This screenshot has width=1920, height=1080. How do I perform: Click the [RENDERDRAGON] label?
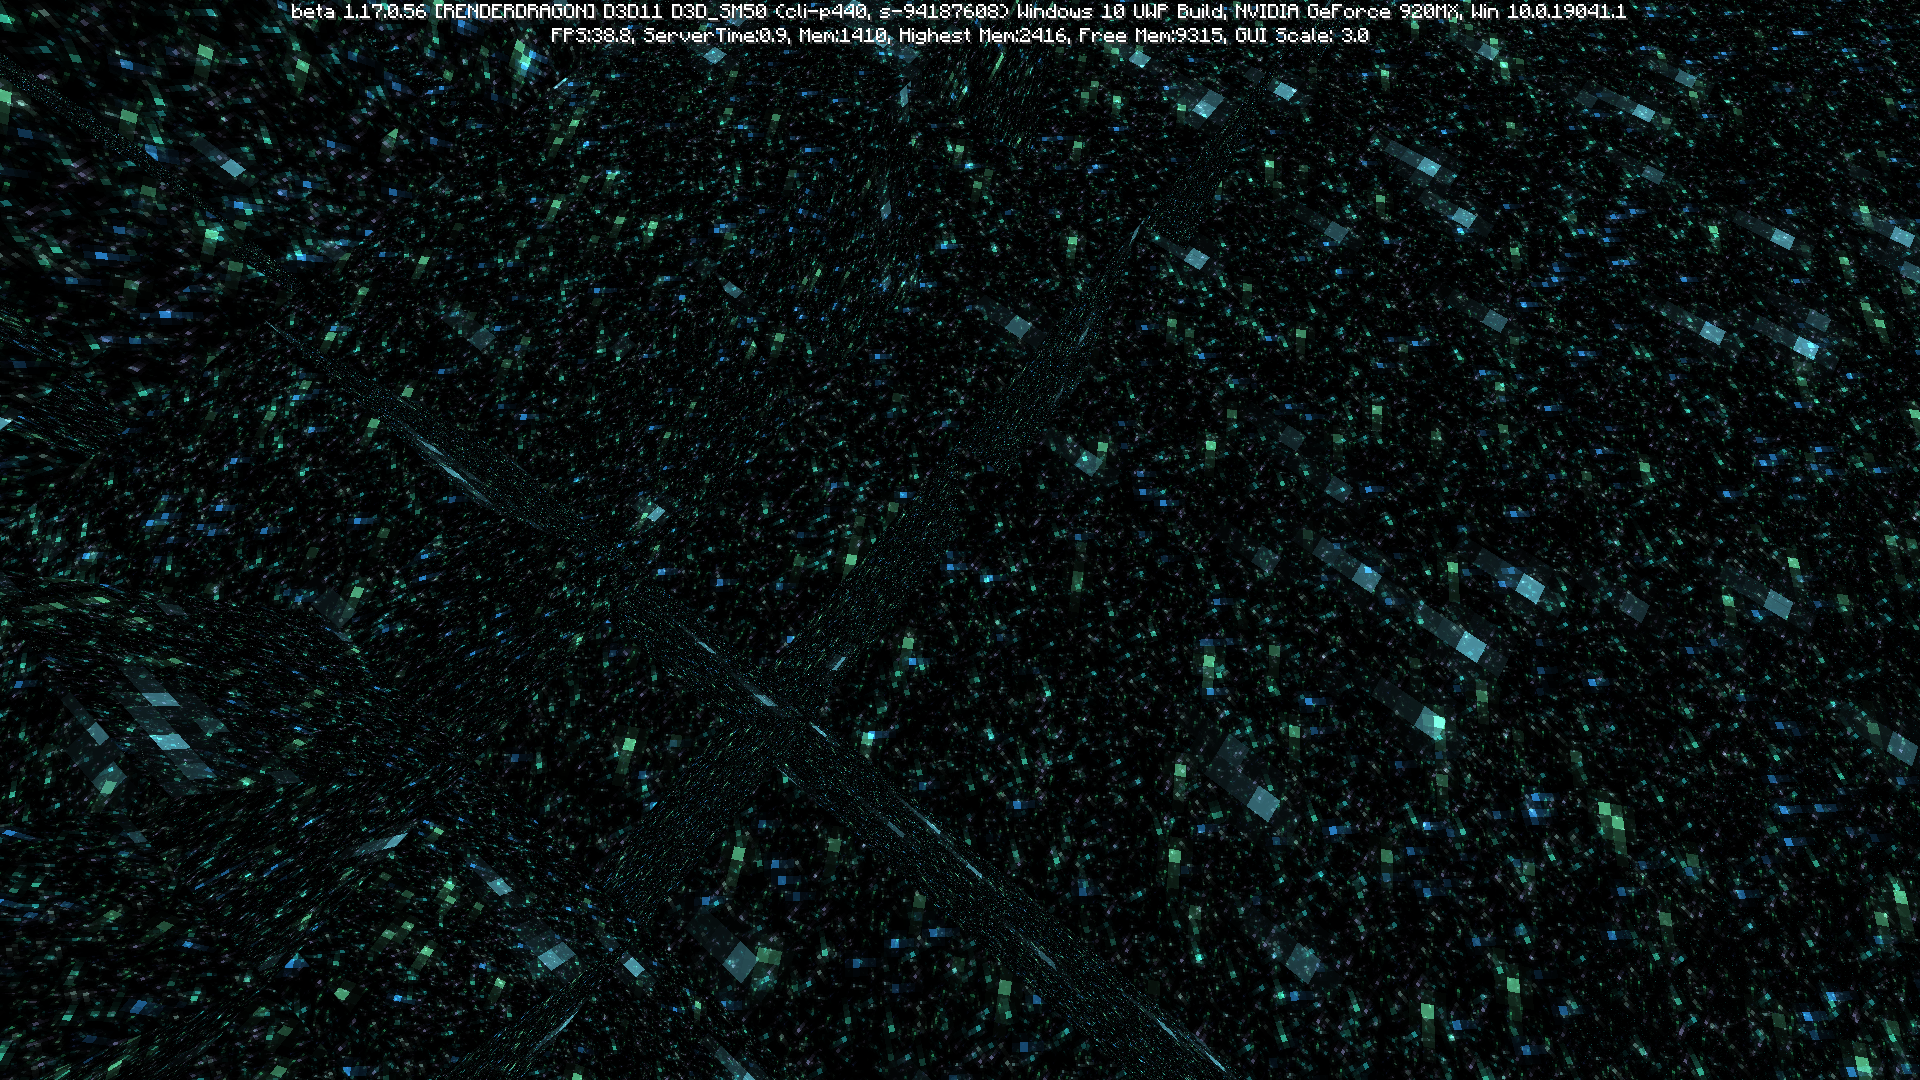[515, 12]
